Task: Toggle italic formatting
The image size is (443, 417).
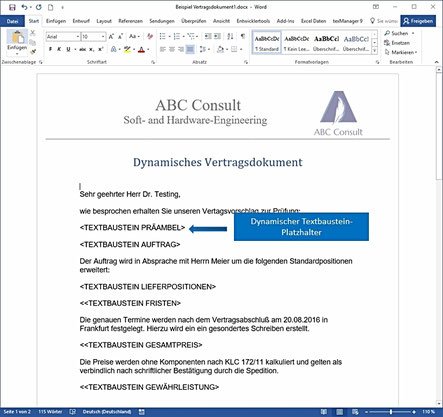Action: coord(59,49)
